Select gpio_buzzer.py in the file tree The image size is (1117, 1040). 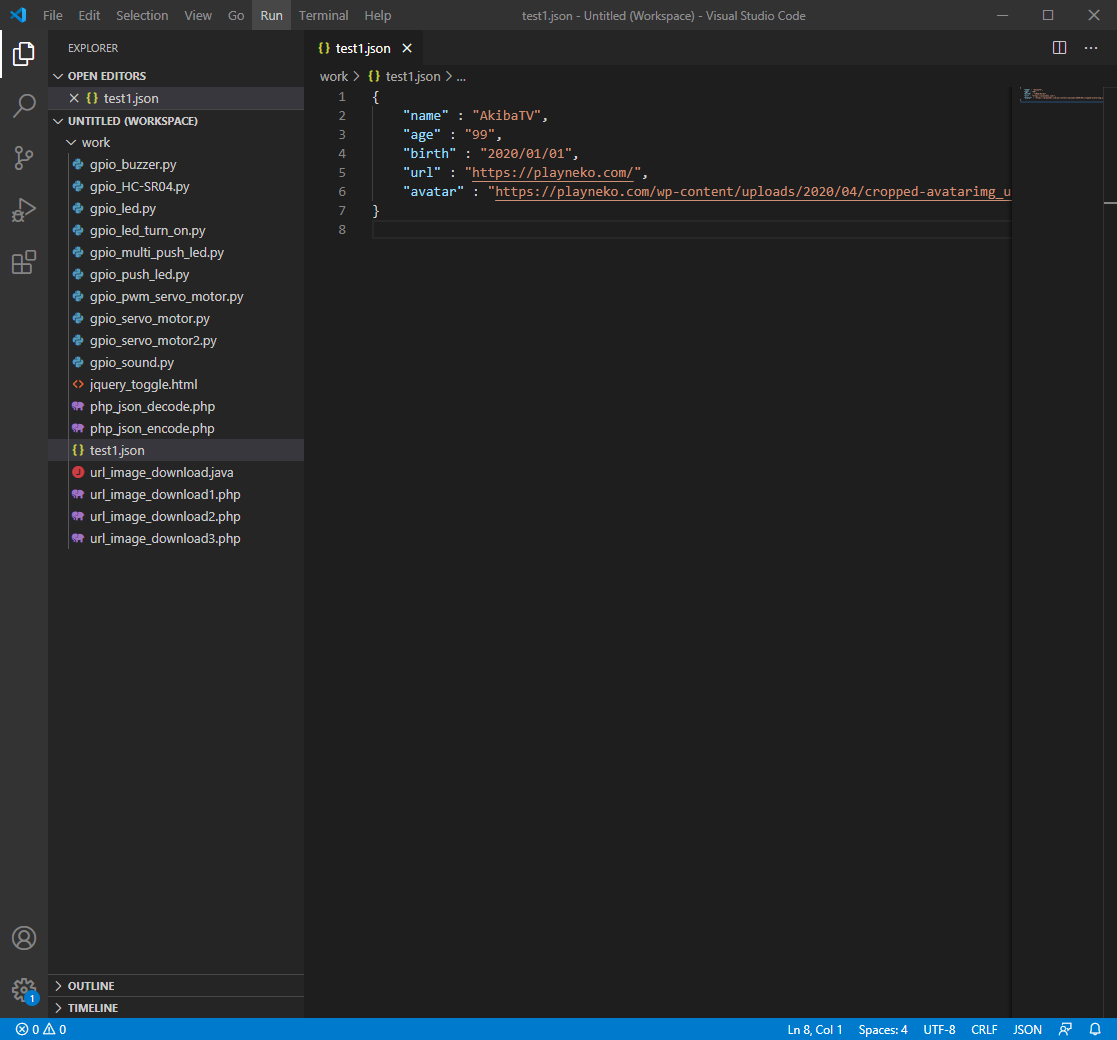pos(133,164)
